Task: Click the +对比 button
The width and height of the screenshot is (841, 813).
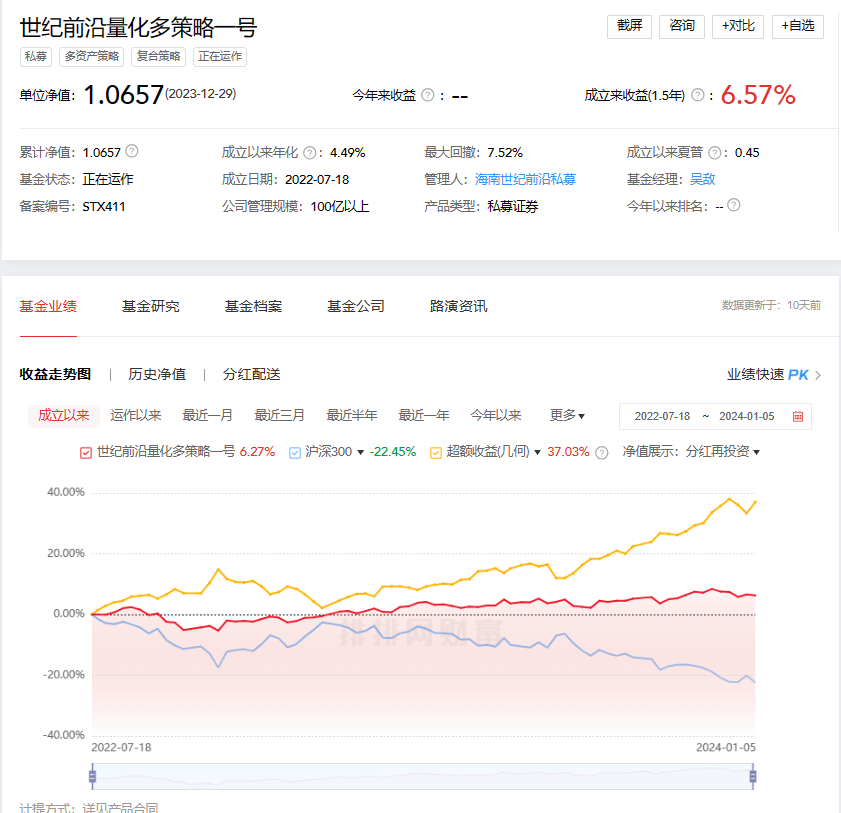Action: pos(738,26)
